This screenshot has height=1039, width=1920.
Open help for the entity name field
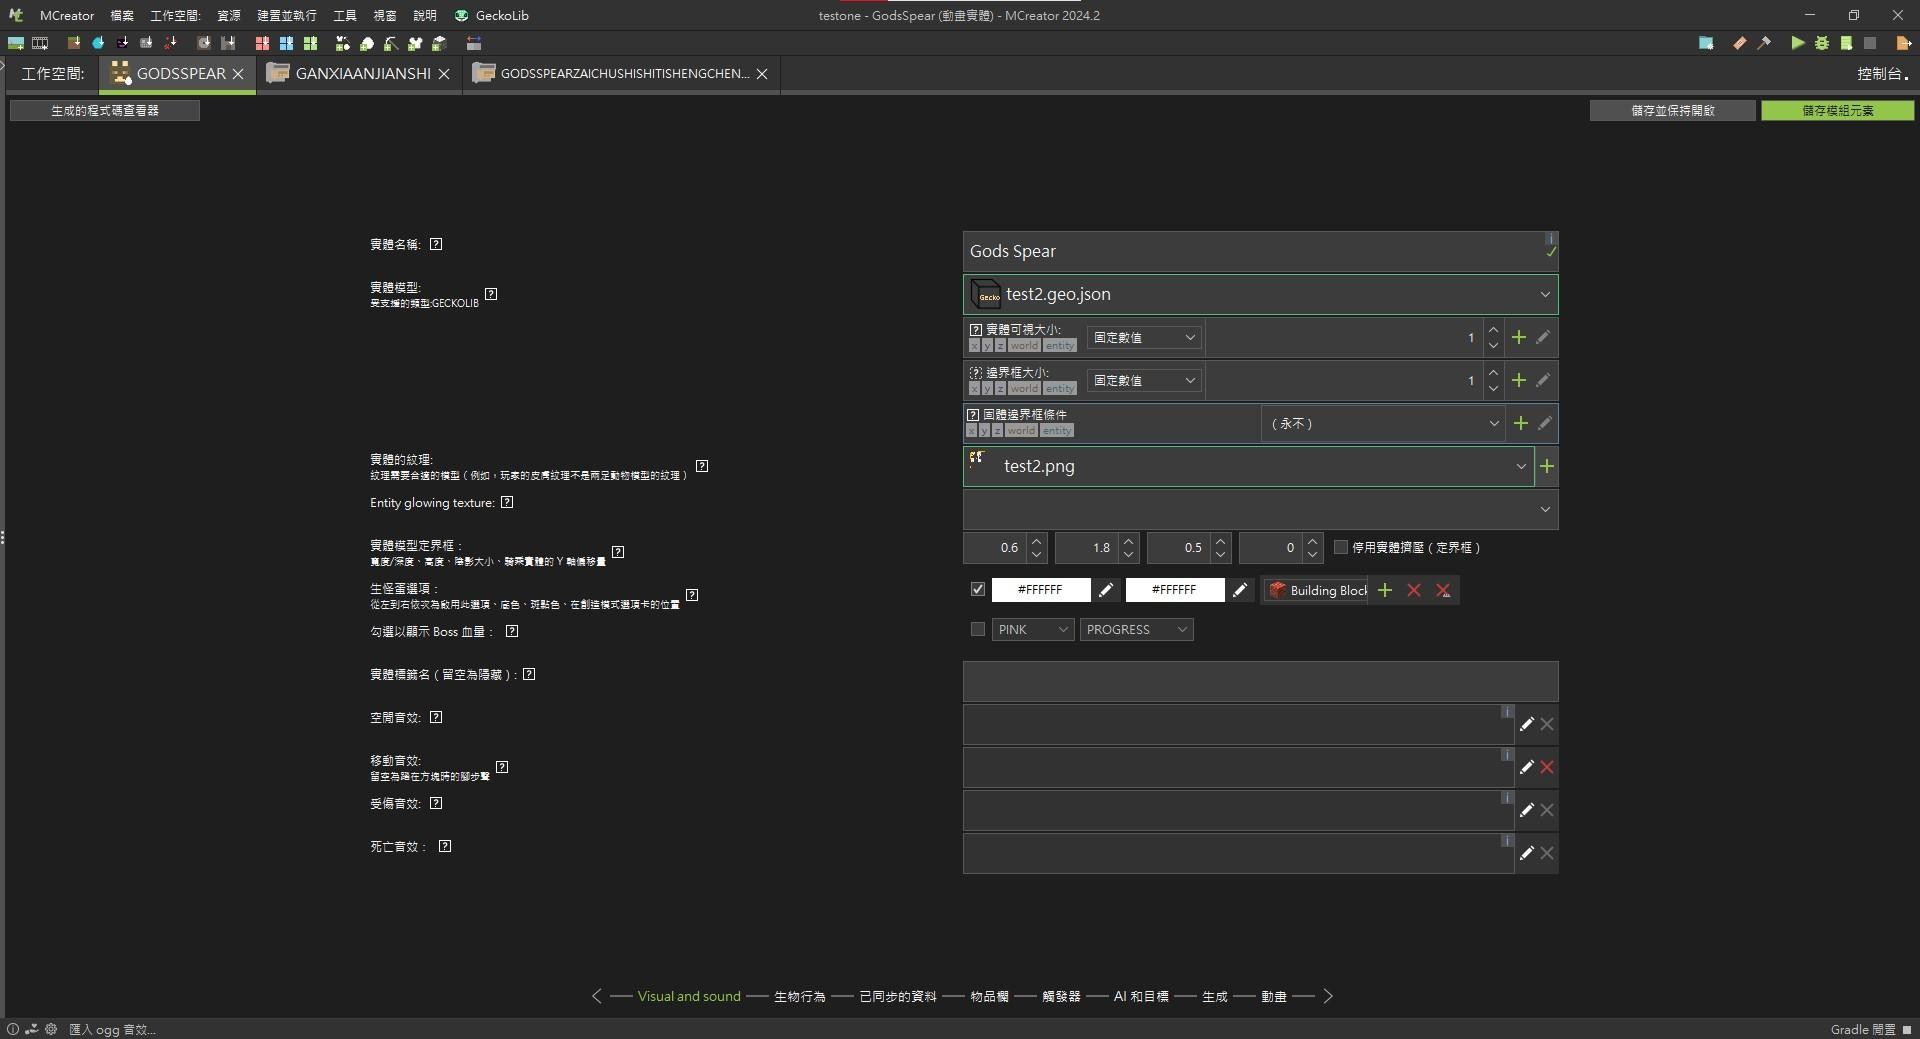click(x=436, y=244)
